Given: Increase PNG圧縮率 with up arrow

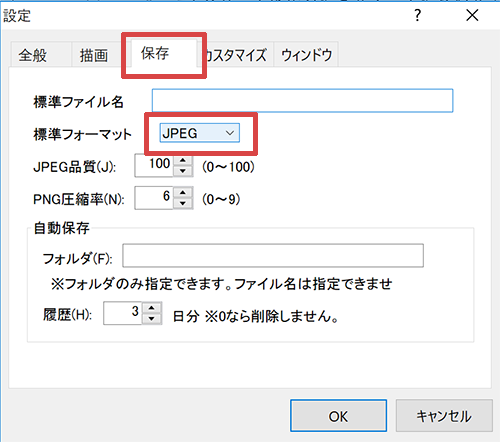Looking at the screenshot, I should pos(183,193).
